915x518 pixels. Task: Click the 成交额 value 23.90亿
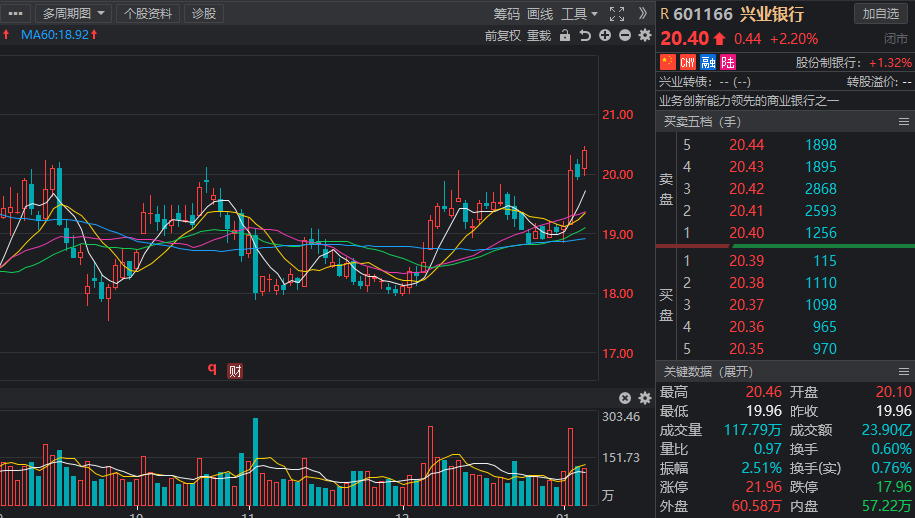(886, 430)
